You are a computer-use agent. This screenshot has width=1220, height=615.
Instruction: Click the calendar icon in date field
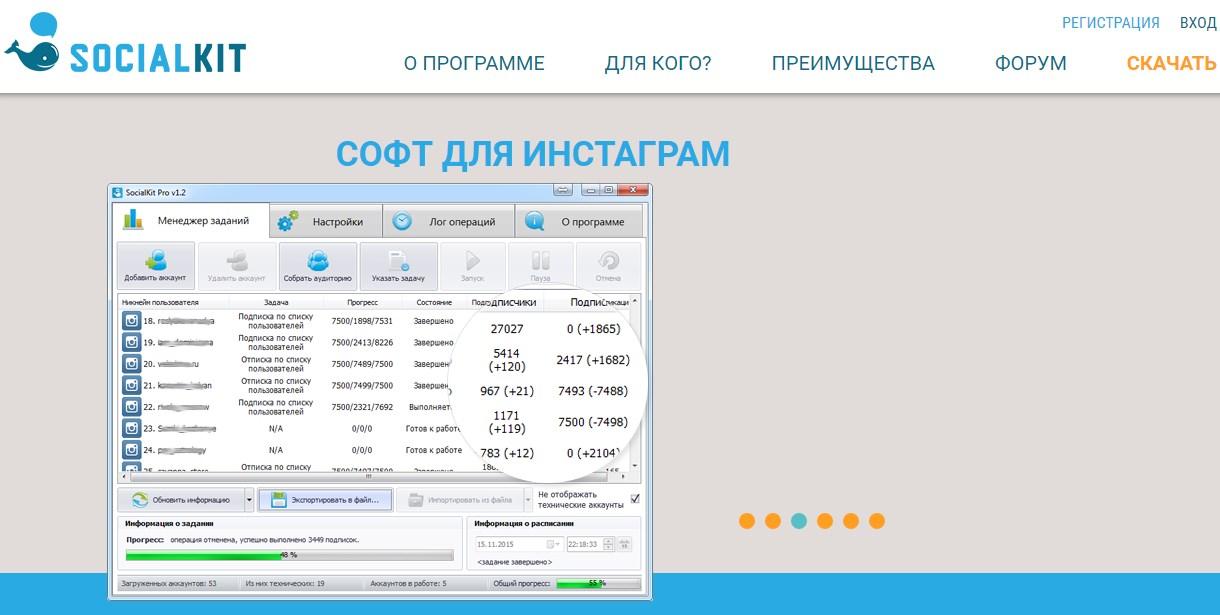[551, 544]
